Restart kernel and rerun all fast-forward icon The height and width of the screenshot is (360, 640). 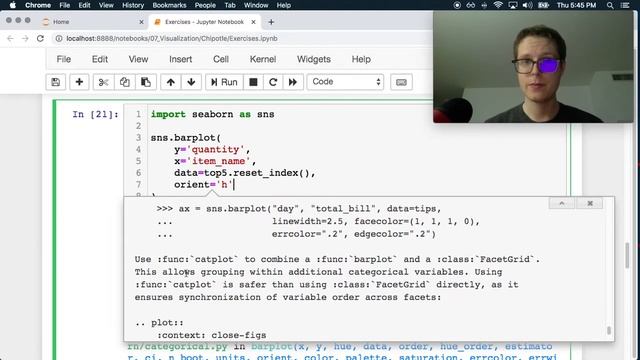tap(293, 82)
